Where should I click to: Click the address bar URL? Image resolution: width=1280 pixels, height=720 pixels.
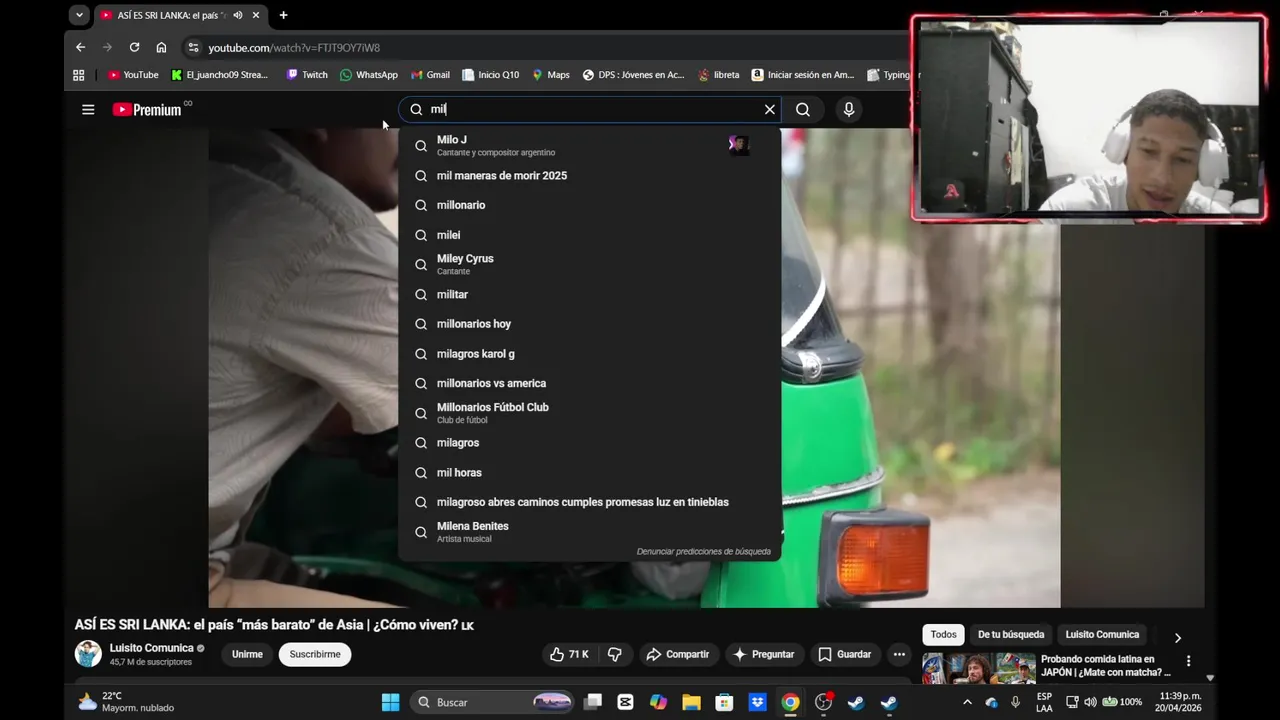pos(294,47)
